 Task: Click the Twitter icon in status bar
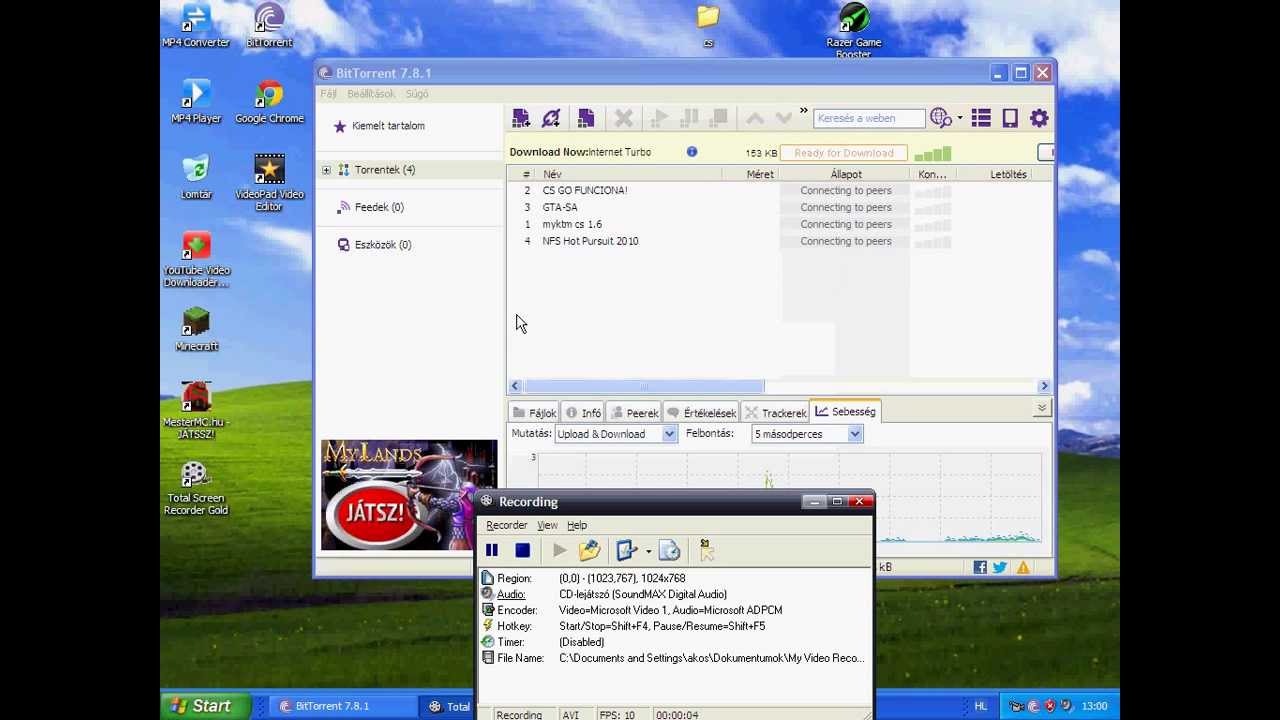click(x=1000, y=567)
